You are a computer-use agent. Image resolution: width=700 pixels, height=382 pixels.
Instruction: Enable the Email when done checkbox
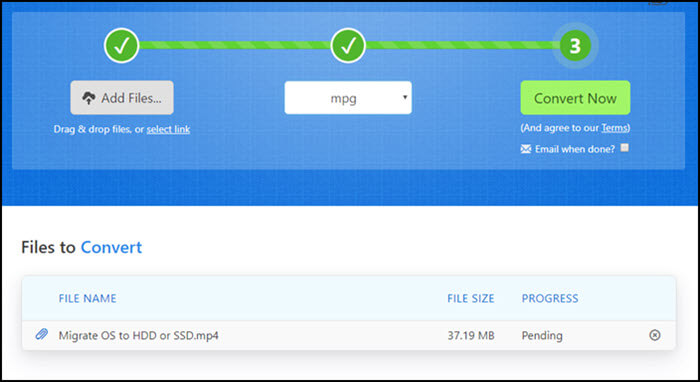(x=625, y=148)
